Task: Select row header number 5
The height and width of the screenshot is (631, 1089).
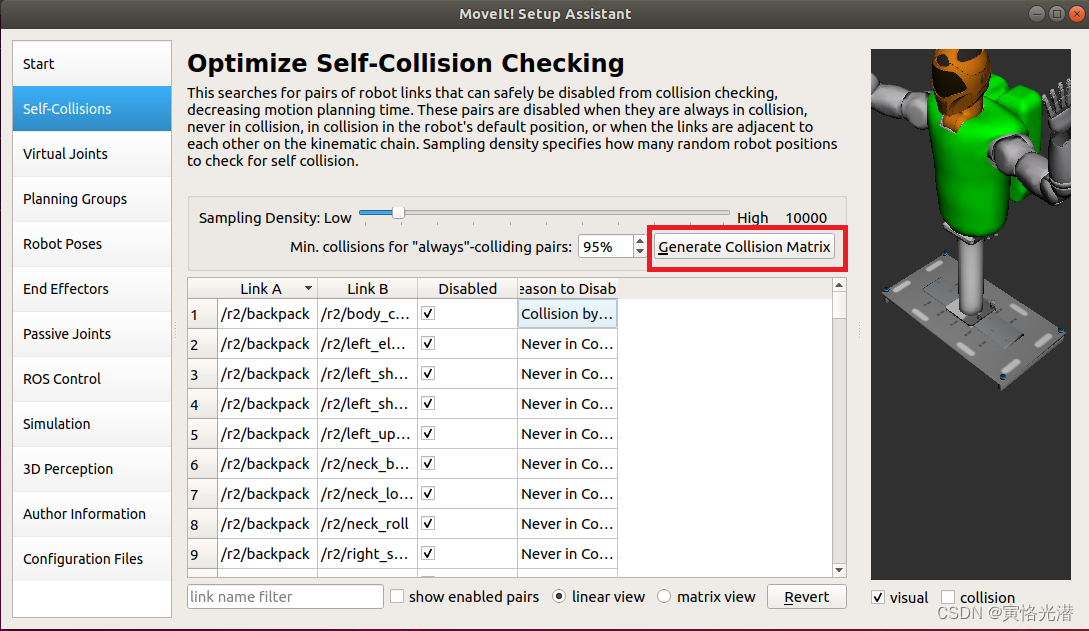Action: (x=202, y=434)
